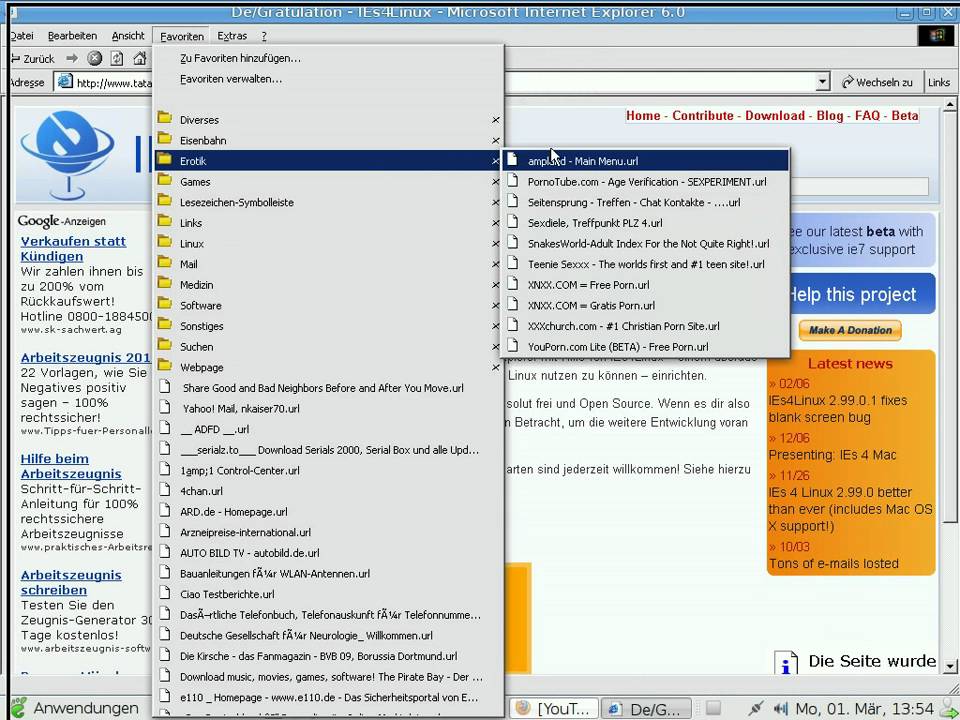Click the IEs4Linux globe logo
This screenshot has height=720, width=960.
point(67,154)
